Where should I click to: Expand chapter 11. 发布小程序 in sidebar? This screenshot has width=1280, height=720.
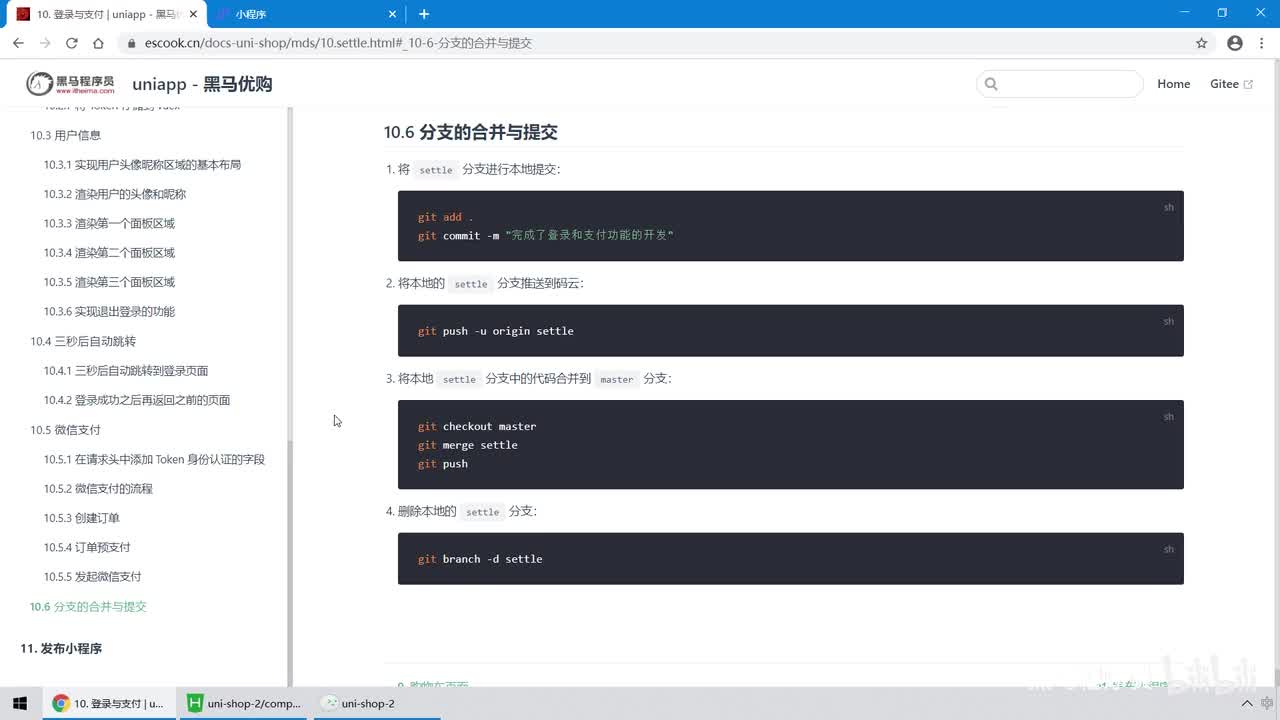61,648
